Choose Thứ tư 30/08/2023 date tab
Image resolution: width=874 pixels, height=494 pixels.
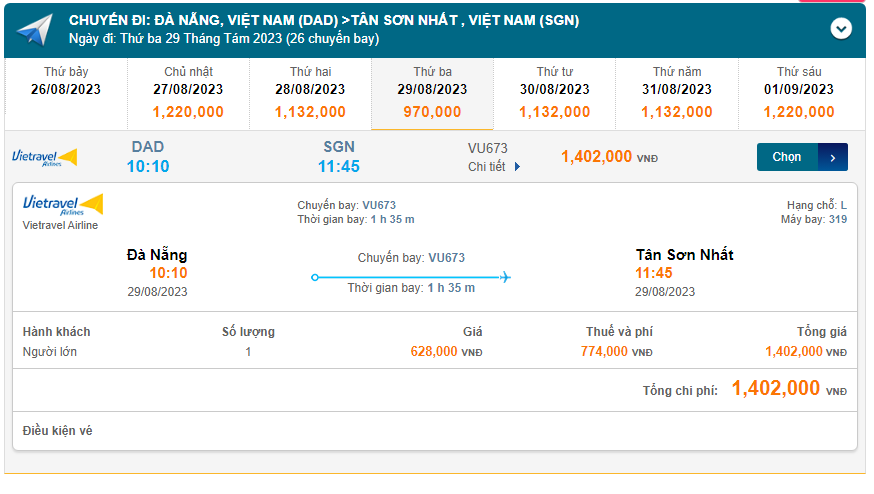(554, 93)
